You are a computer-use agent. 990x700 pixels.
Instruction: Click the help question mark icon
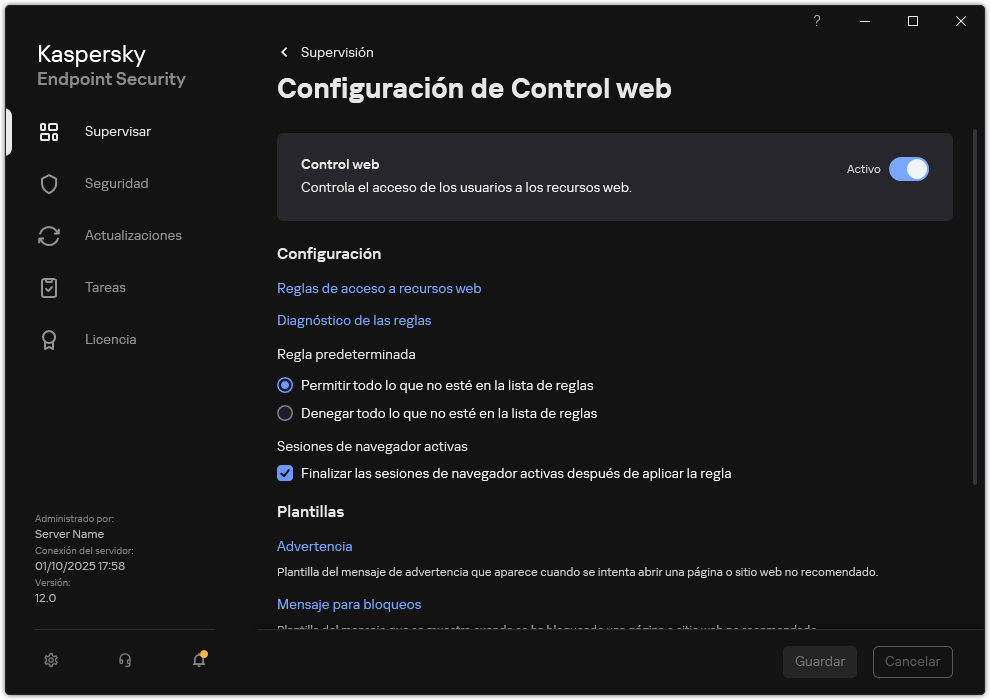816,21
